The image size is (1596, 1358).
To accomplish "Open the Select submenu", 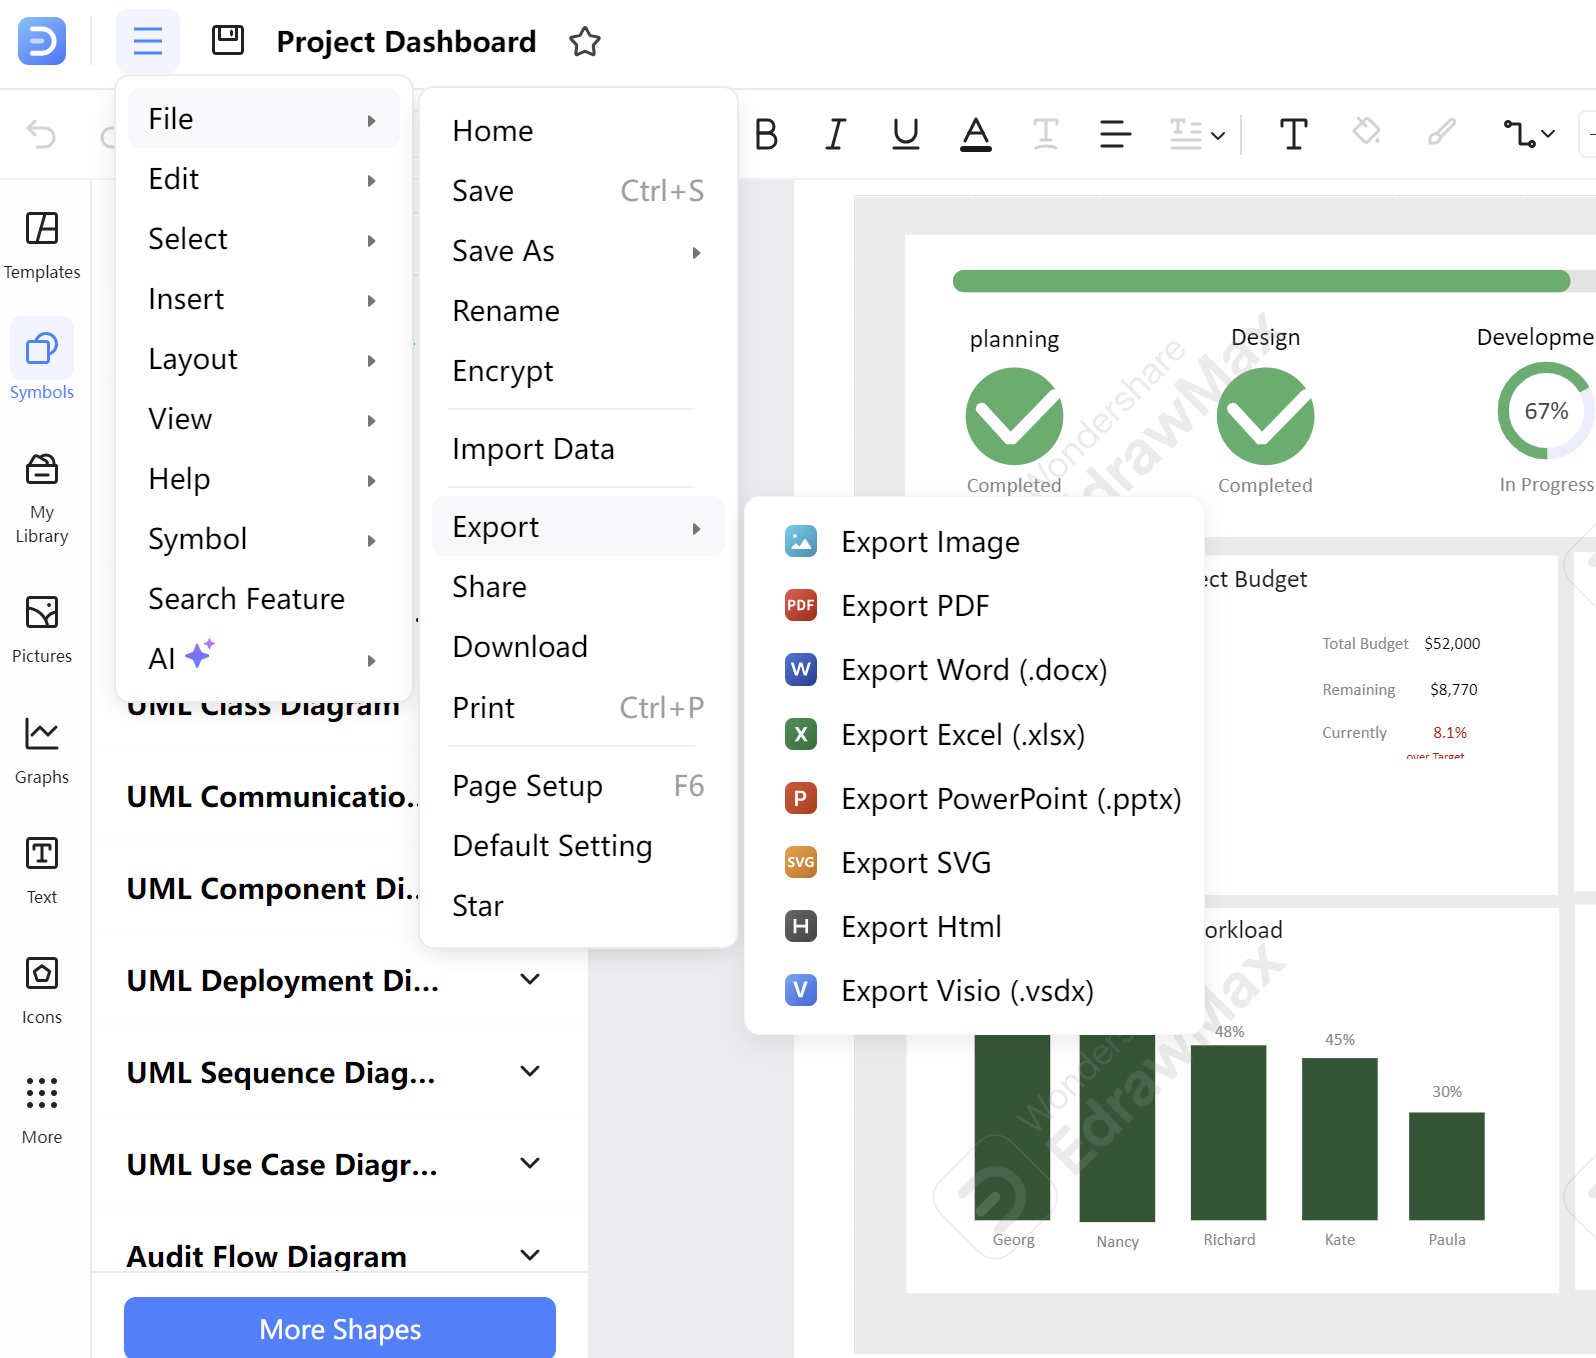I will click(x=264, y=239).
